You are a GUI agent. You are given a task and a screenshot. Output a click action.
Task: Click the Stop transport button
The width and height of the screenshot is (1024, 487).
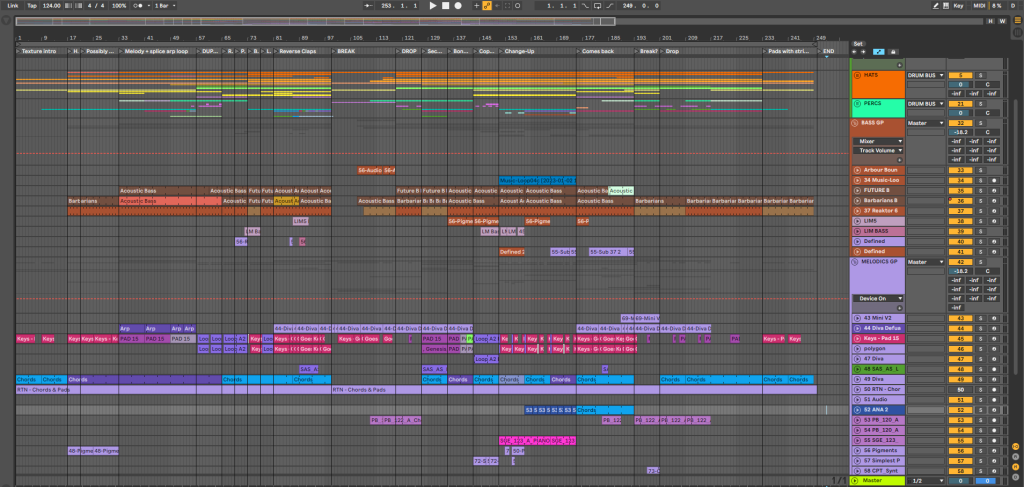coord(445,5)
